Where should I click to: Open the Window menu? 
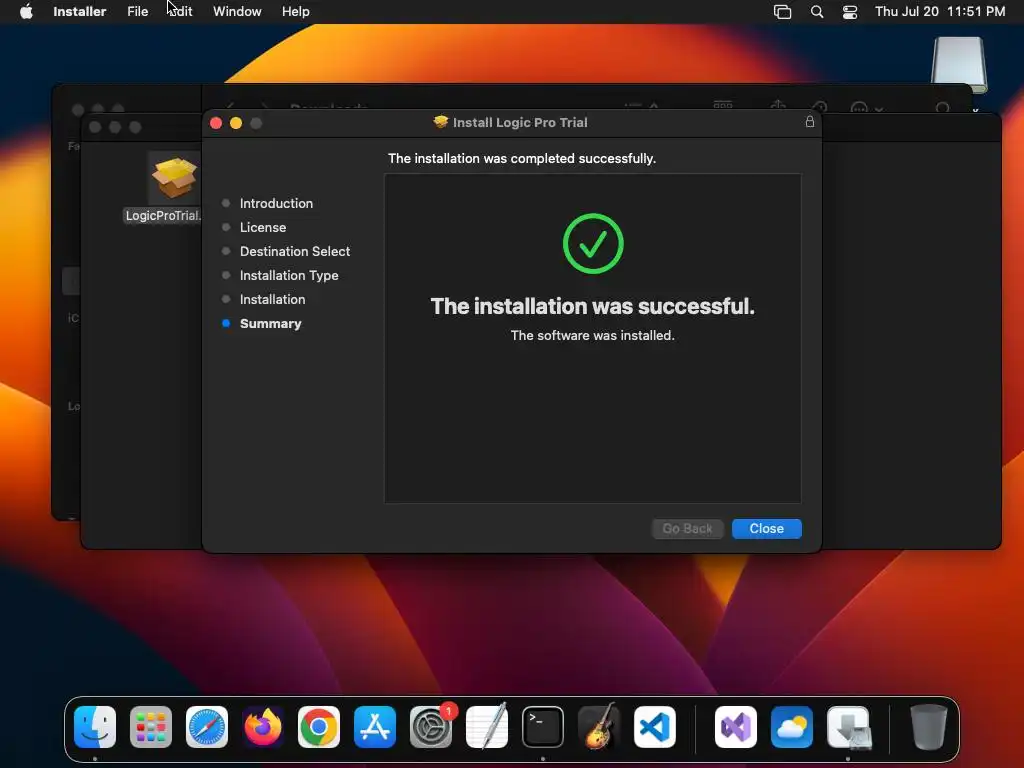coord(237,11)
